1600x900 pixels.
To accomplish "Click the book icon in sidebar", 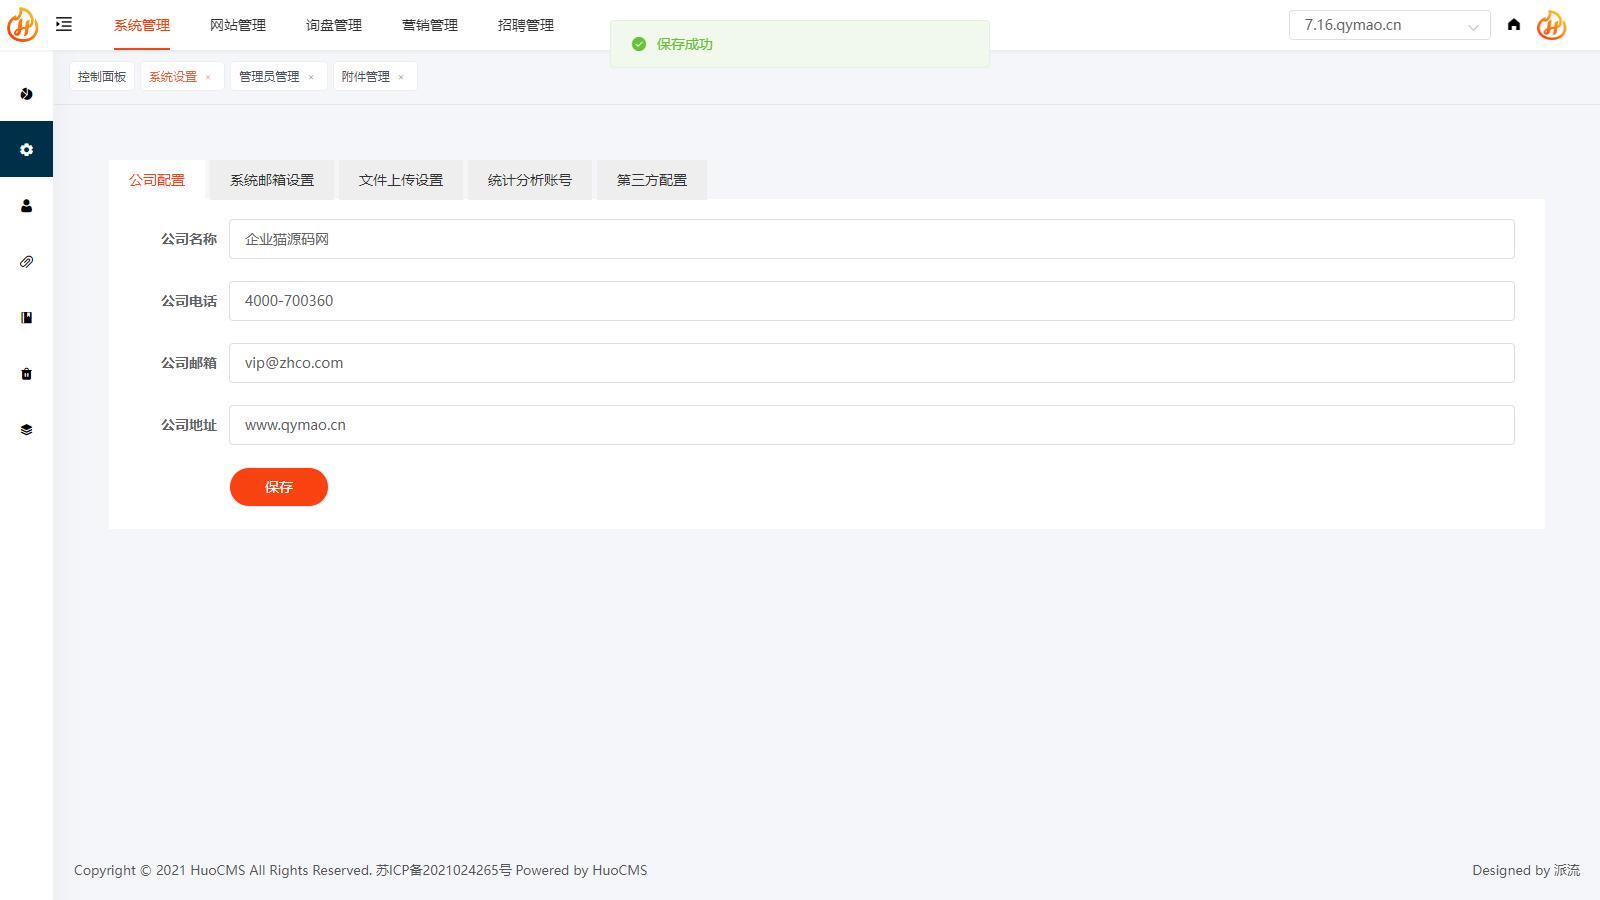I will 26,318.
